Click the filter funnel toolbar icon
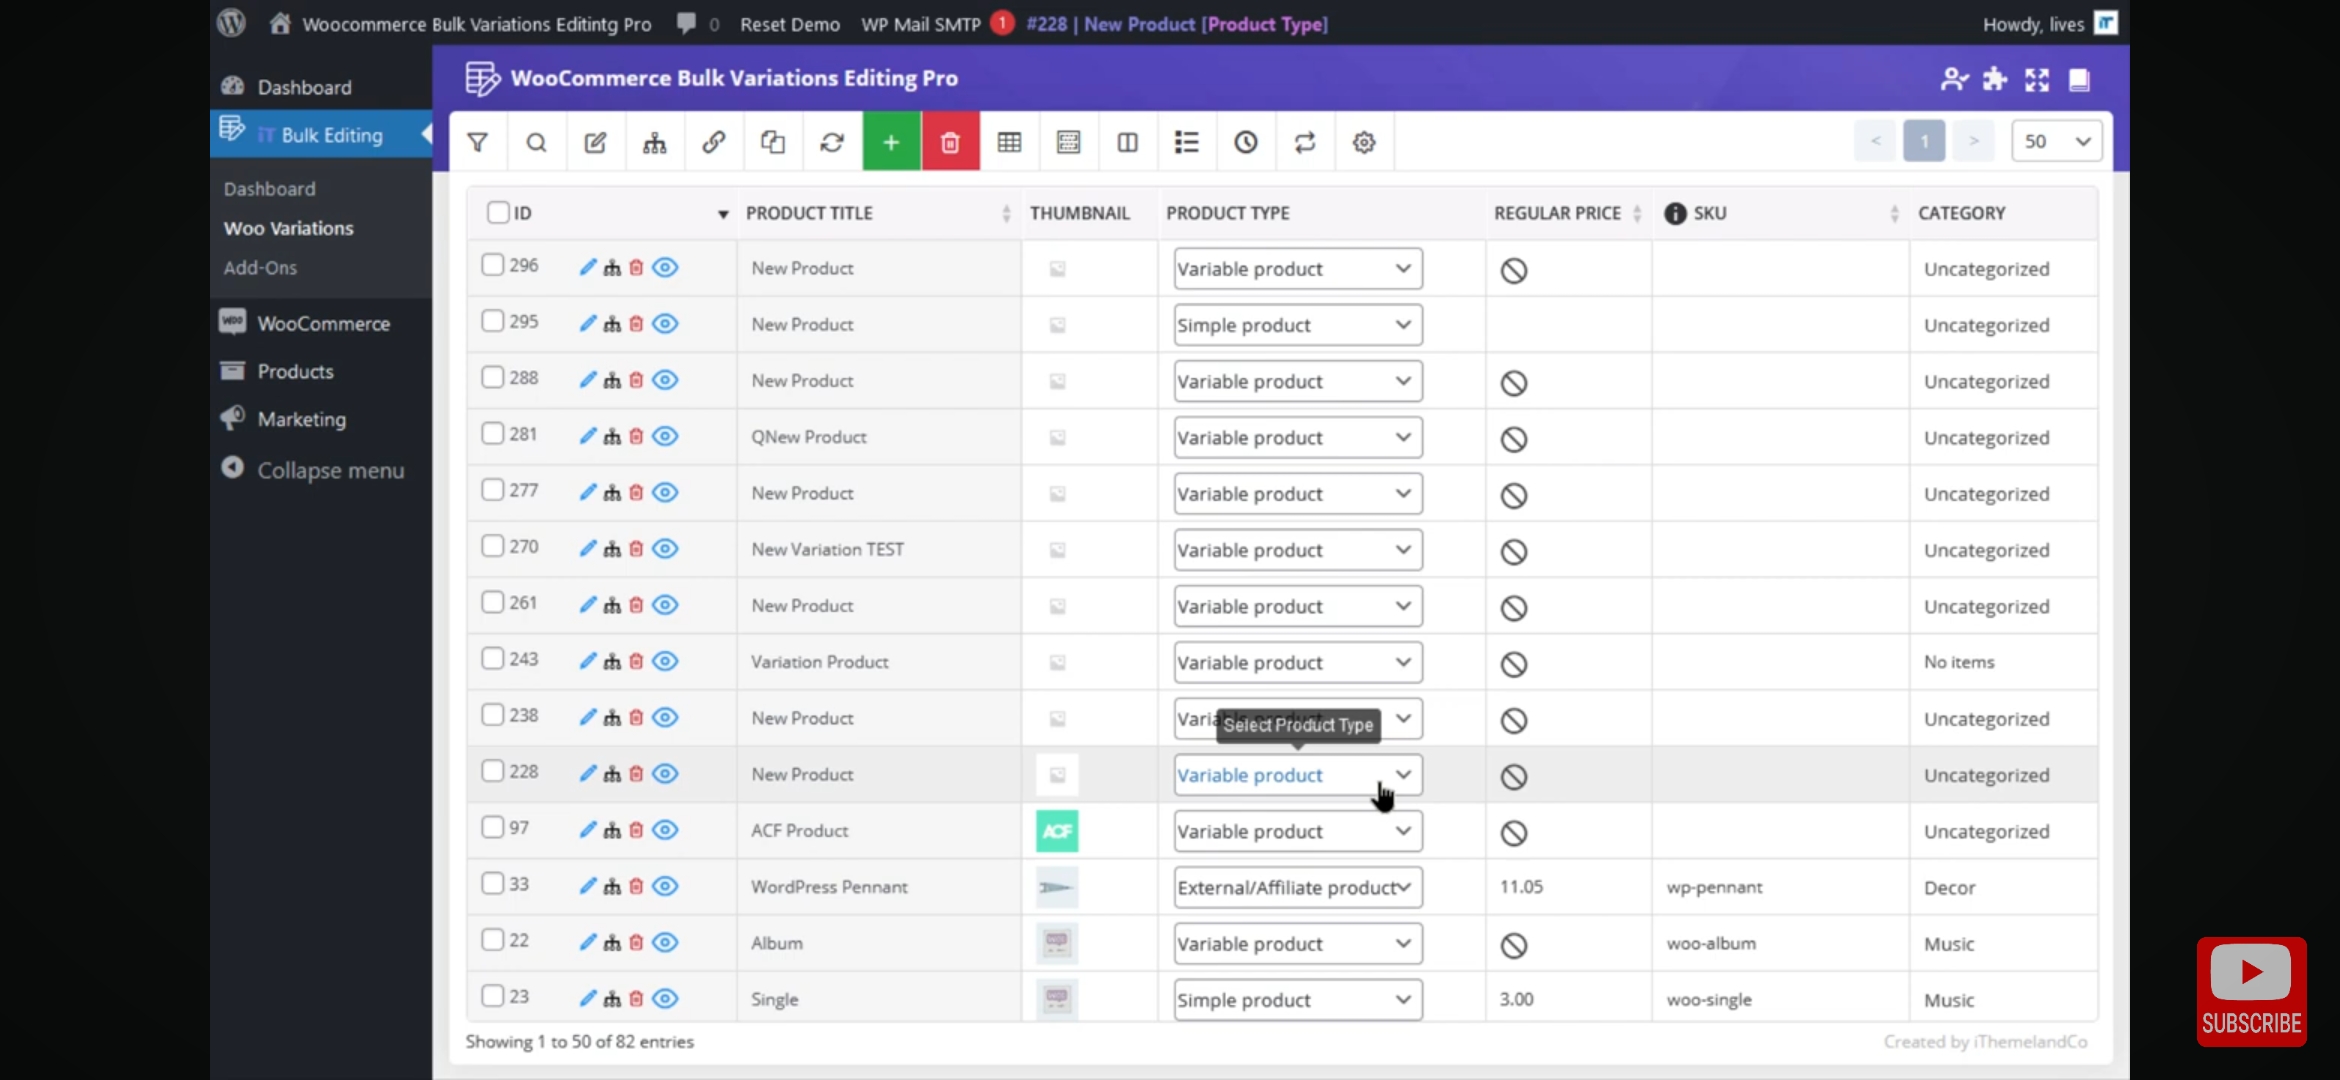The image size is (2340, 1080). (478, 142)
